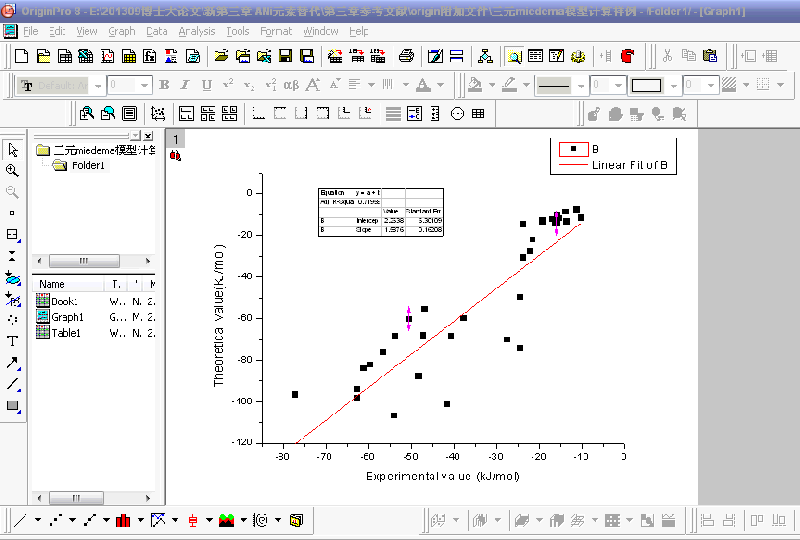Expand the line plot type dropdown arrow

38,520
